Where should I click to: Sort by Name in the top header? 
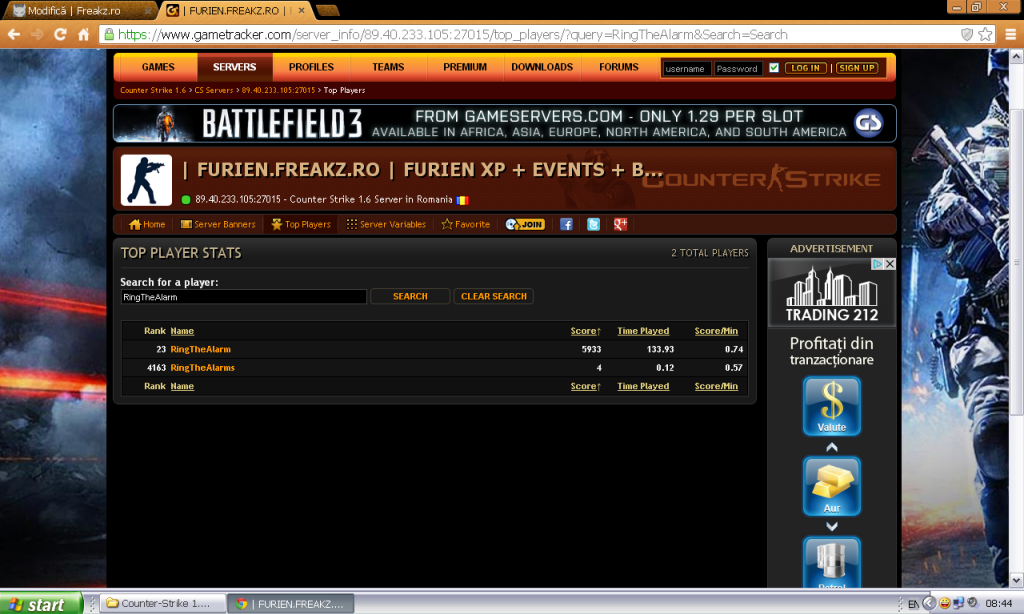pos(182,331)
